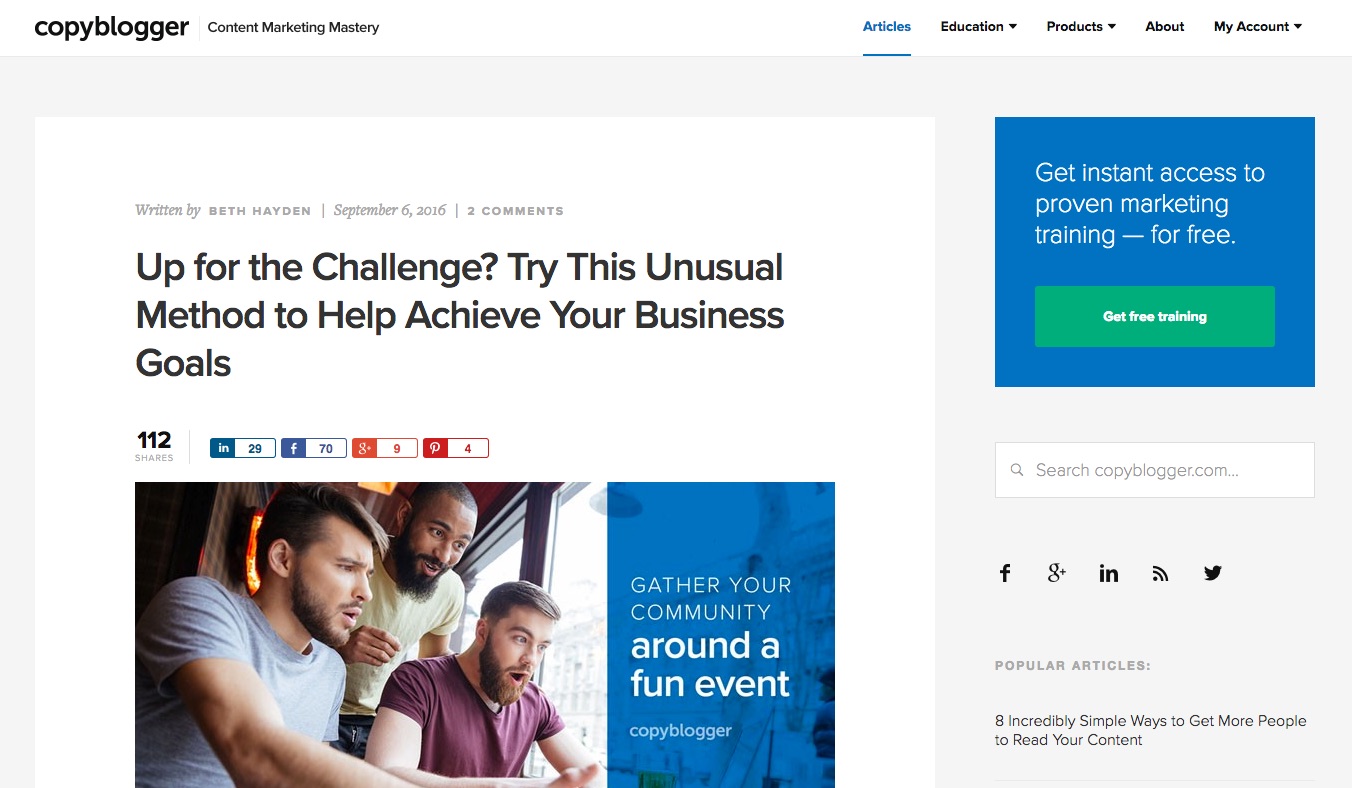The width and height of the screenshot is (1352, 788).
Task: Share article on Facebook button
Action: click(313, 448)
